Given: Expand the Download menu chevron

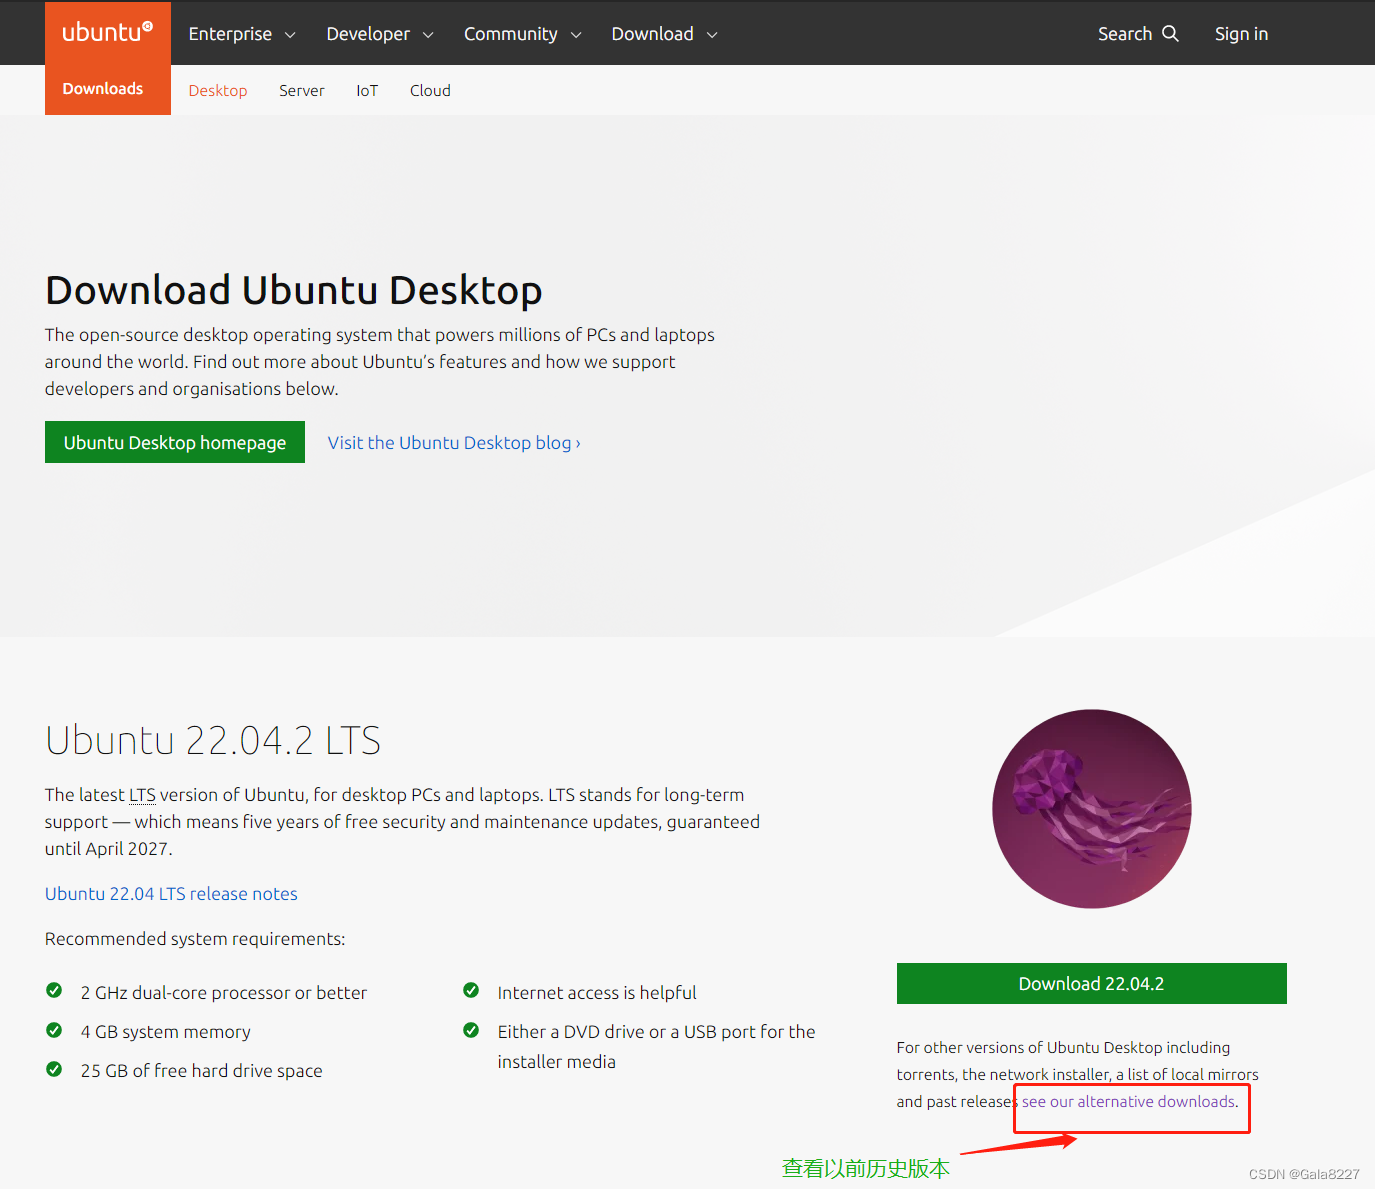Looking at the screenshot, I should [712, 35].
